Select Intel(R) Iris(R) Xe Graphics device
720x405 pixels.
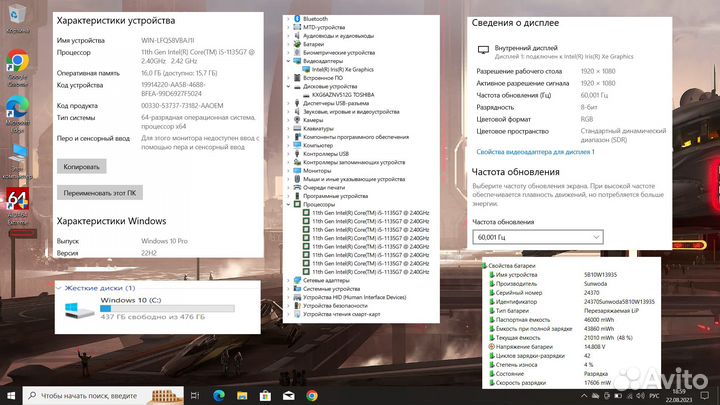pyautogui.click(x=343, y=69)
